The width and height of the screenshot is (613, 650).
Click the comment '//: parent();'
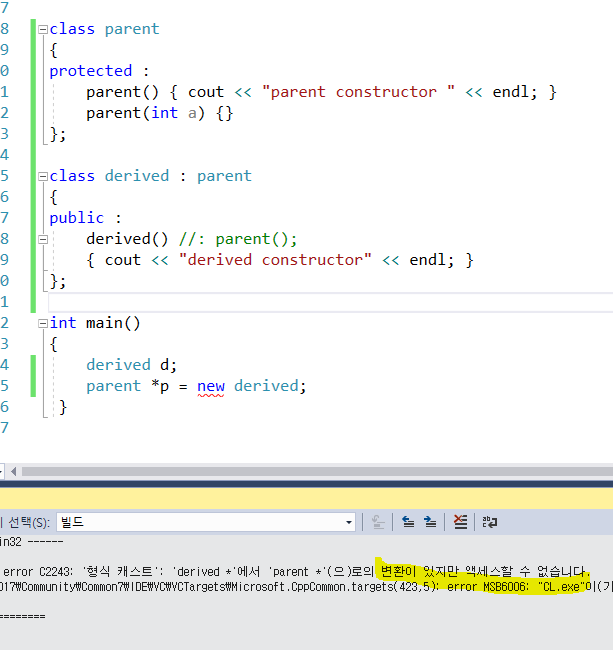pos(238,239)
